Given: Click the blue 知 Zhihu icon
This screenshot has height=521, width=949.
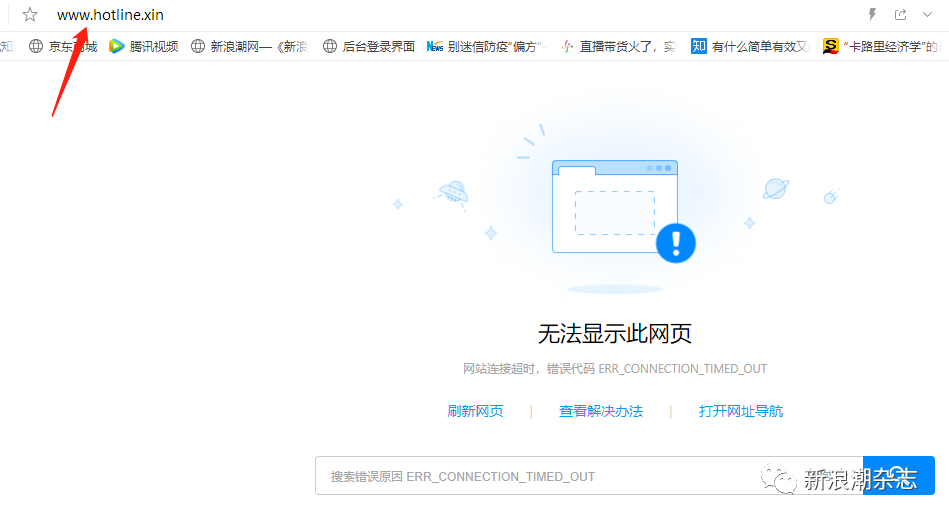Looking at the screenshot, I should coord(698,46).
